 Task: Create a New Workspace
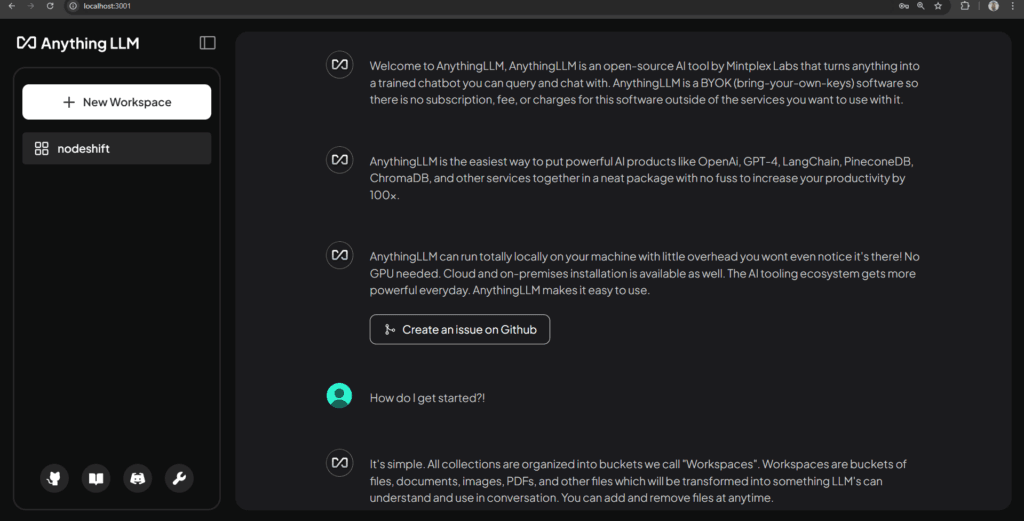coord(117,102)
